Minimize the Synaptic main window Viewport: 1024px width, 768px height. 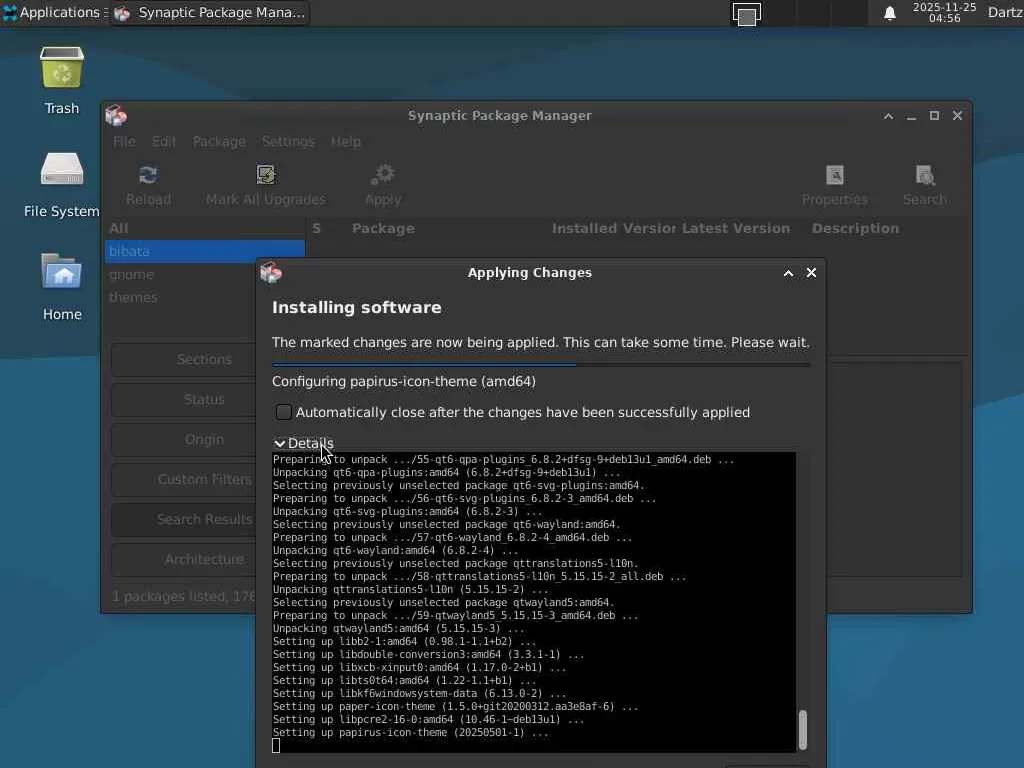point(911,118)
